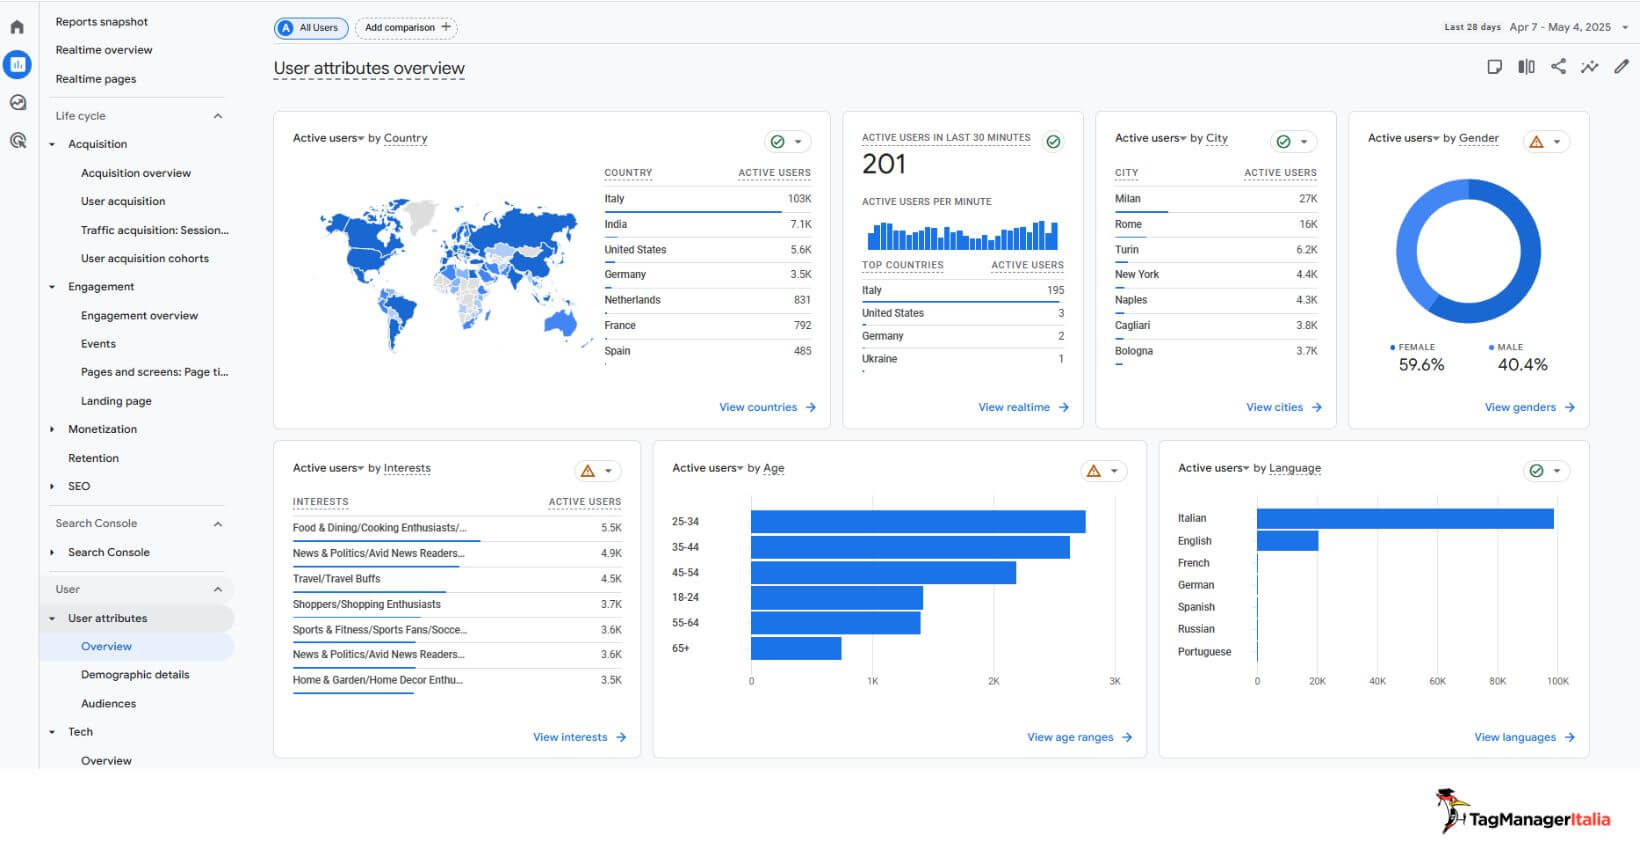The height and width of the screenshot is (856, 1640).
Task: Click the green check on realtime card
Action: click(x=1053, y=142)
